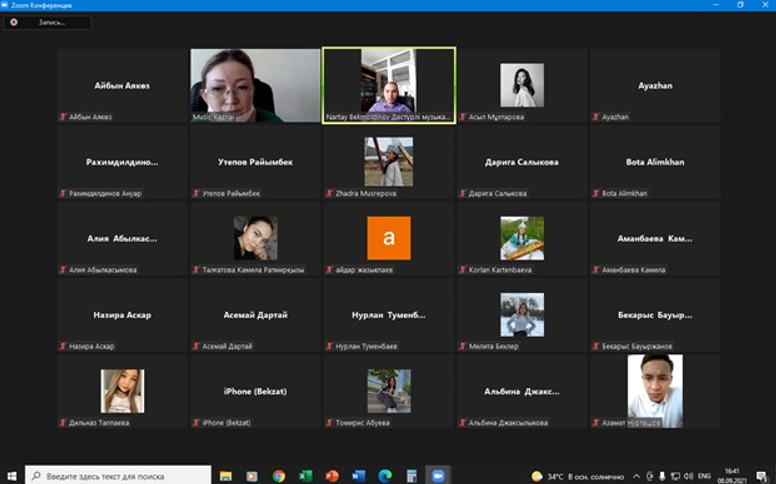Screen dimensions: 776x484
Task: Click Асыл Мұхтарова's black-and-white profile photo
Action: coord(522,85)
